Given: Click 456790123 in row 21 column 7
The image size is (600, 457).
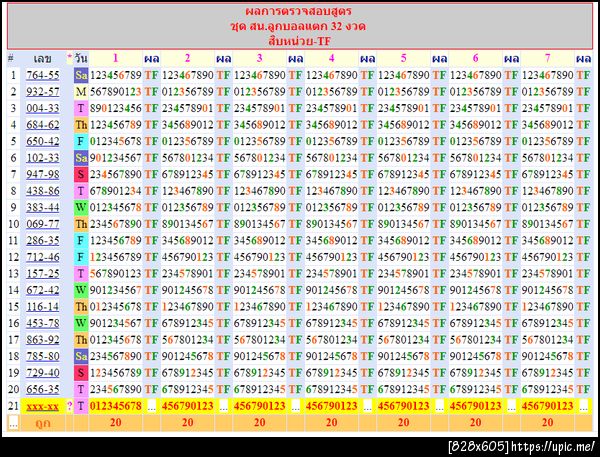Looking at the screenshot, I should tap(547, 406).
